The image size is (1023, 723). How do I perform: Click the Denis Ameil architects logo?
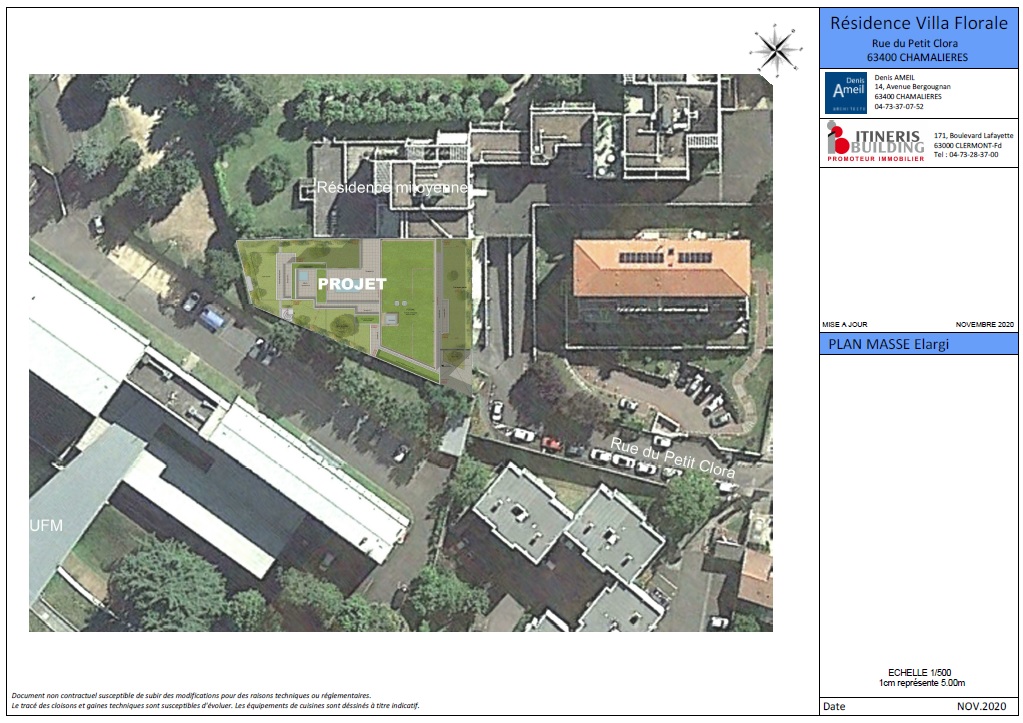click(x=845, y=92)
